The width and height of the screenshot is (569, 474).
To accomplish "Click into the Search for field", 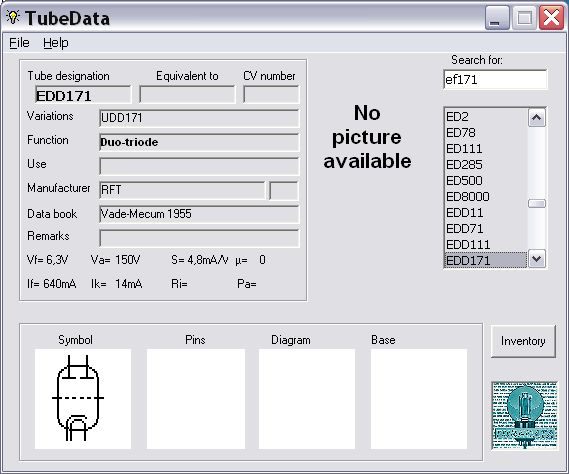I will (x=495, y=79).
